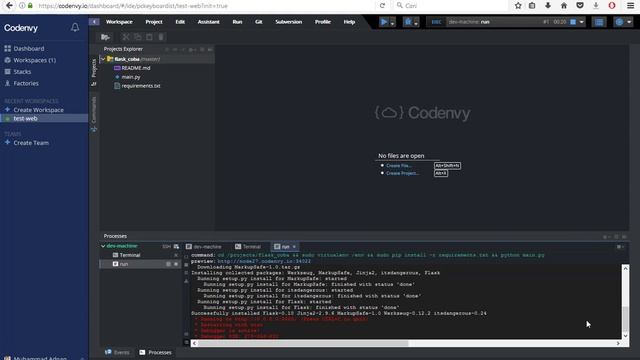Switch to the Terminal console tab
The height and width of the screenshot is (360, 640).
248,247
